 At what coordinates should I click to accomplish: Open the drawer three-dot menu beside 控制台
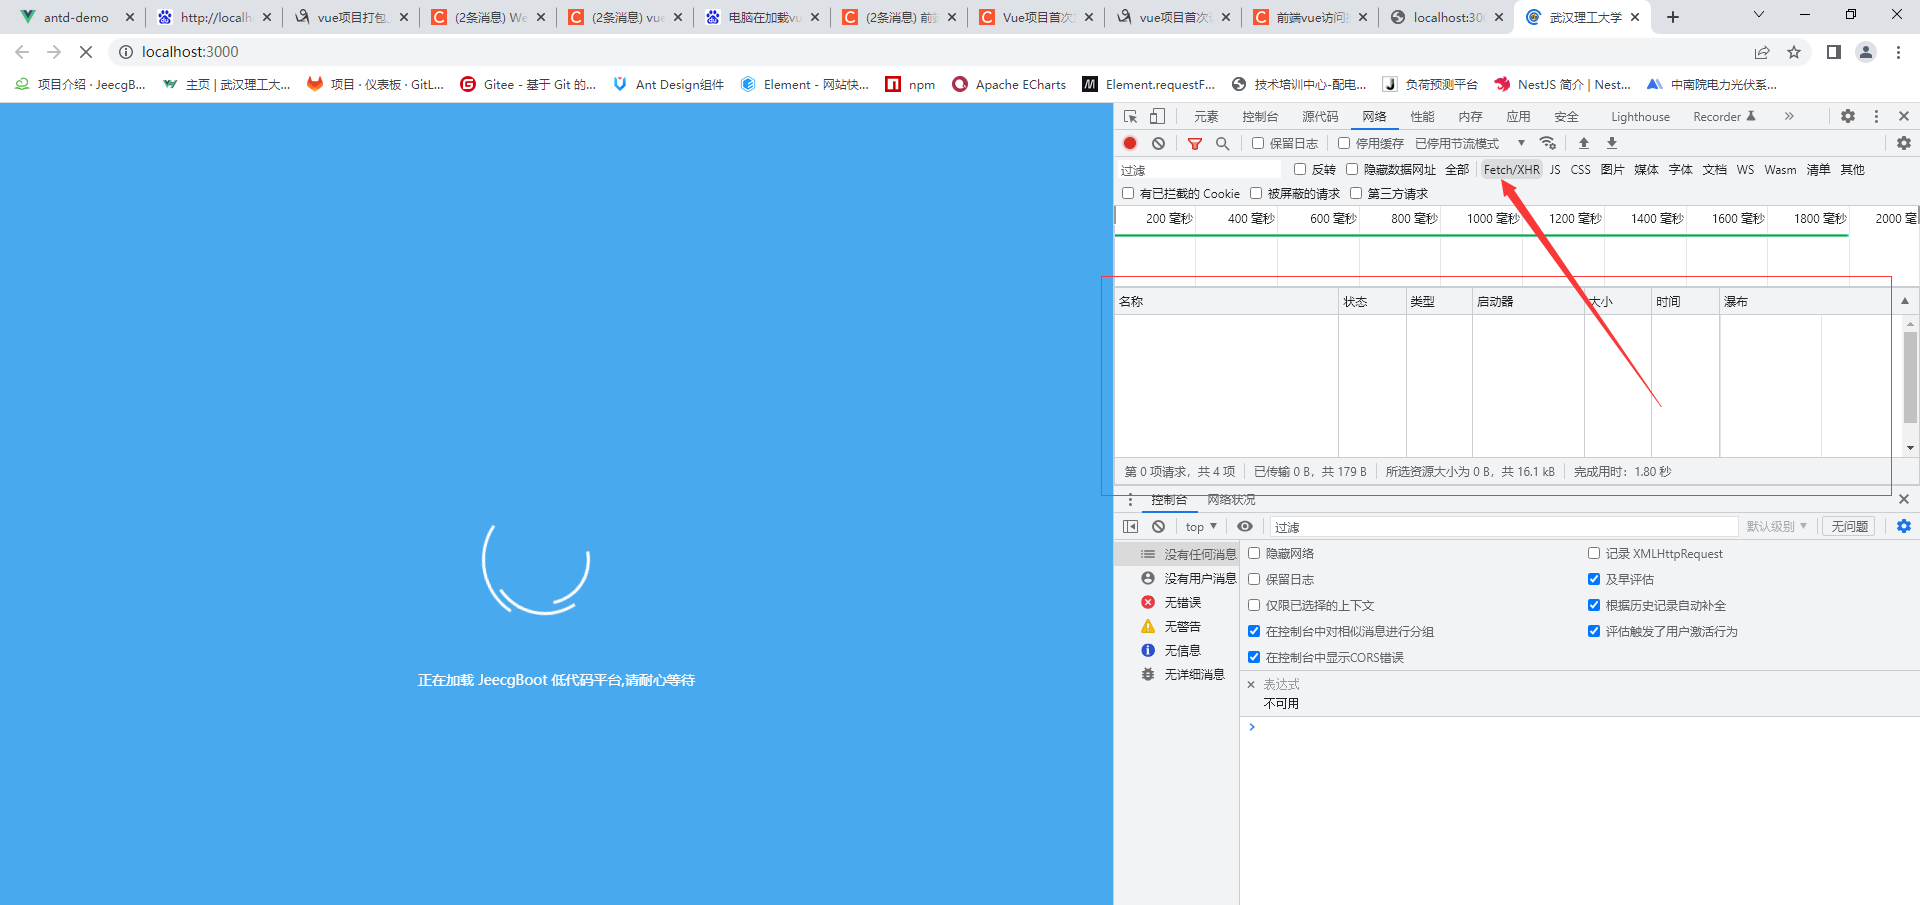(x=1131, y=499)
